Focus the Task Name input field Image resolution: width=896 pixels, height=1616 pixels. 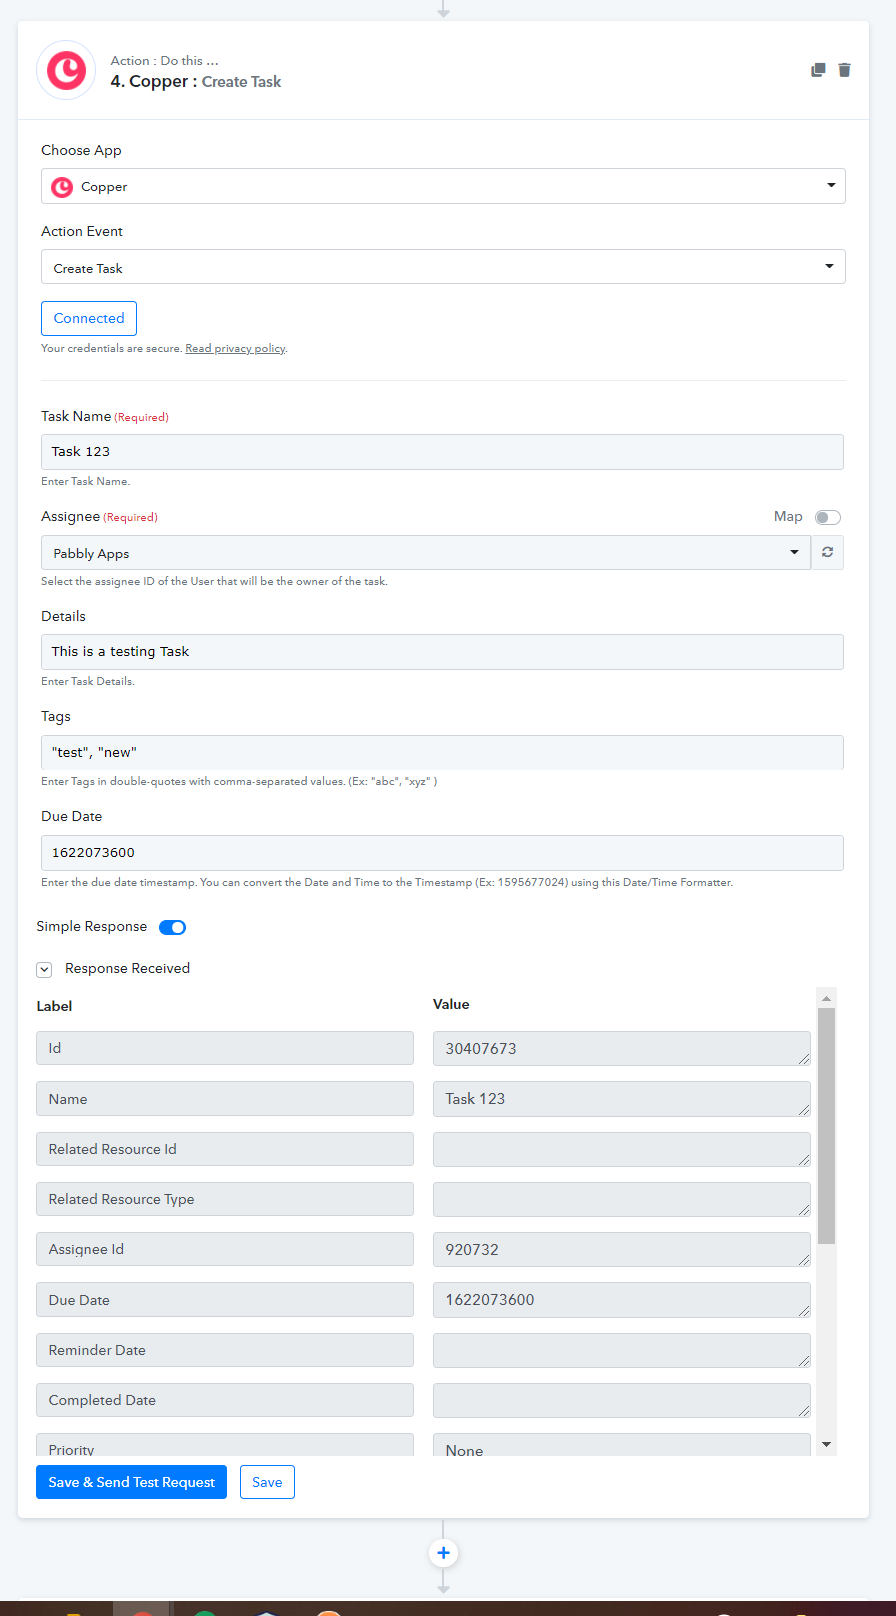pyautogui.click(x=442, y=452)
